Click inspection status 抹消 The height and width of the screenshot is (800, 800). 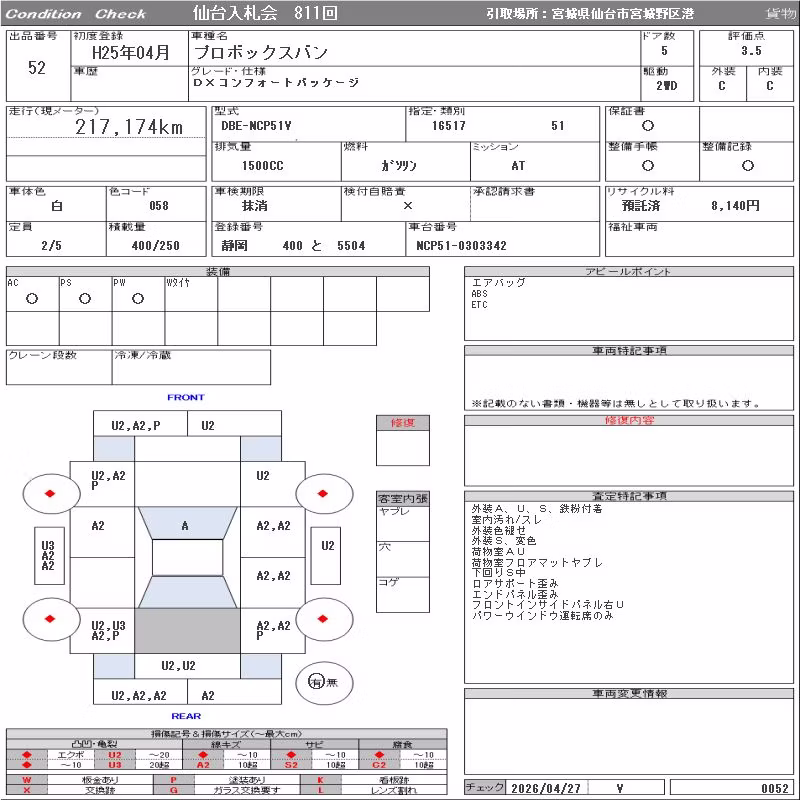click(x=255, y=206)
